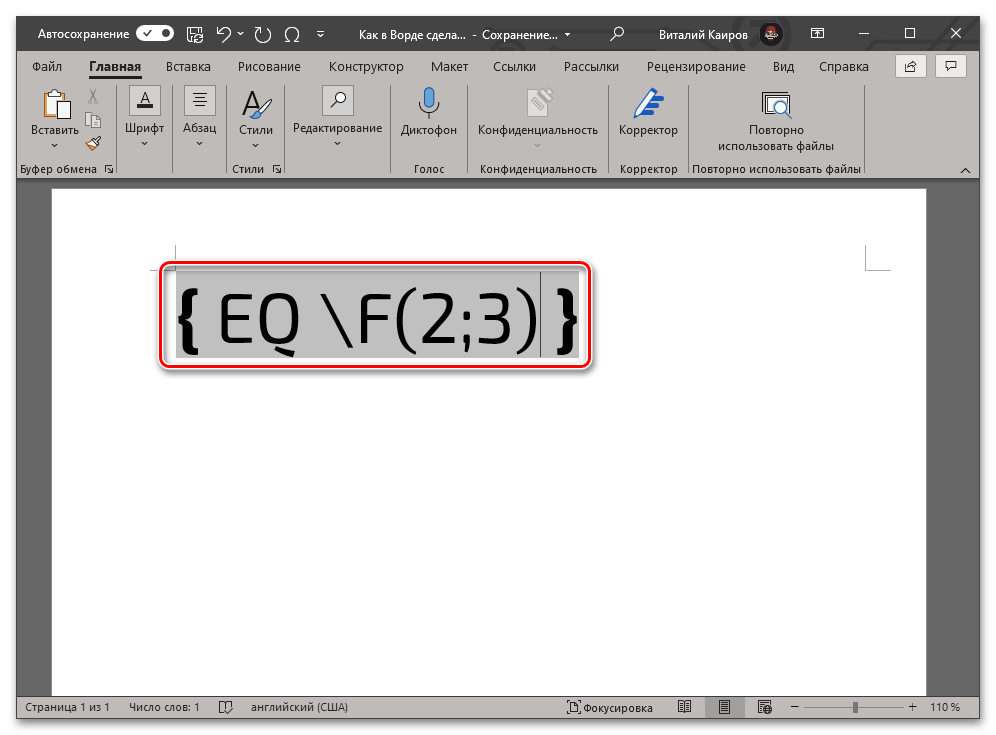996x735 pixels.
Task: Click the Число слов: 1 status entry
Action: [x=164, y=707]
